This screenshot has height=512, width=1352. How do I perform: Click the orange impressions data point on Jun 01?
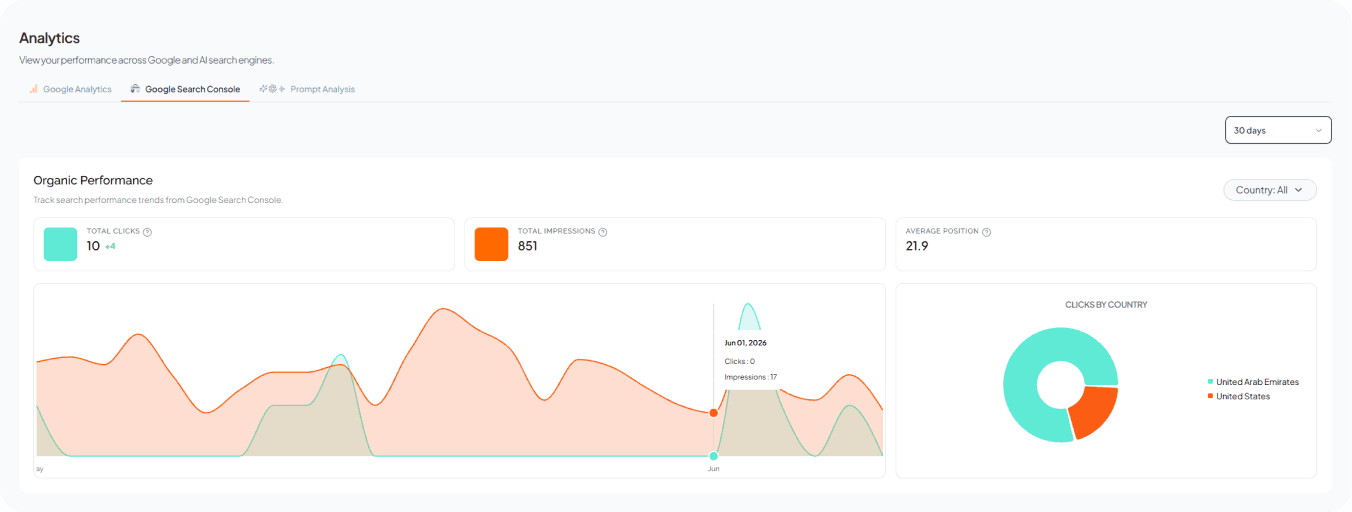click(x=713, y=413)
